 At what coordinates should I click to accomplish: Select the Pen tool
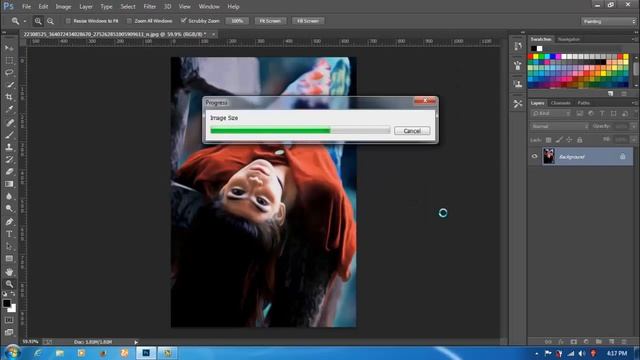[x=9, y=222]
